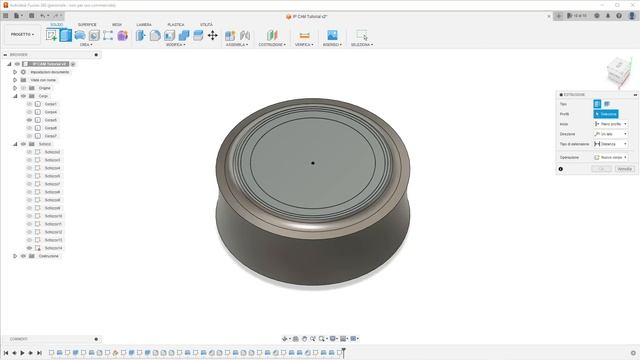Open timeline settings gear icon

pos(633,353)
